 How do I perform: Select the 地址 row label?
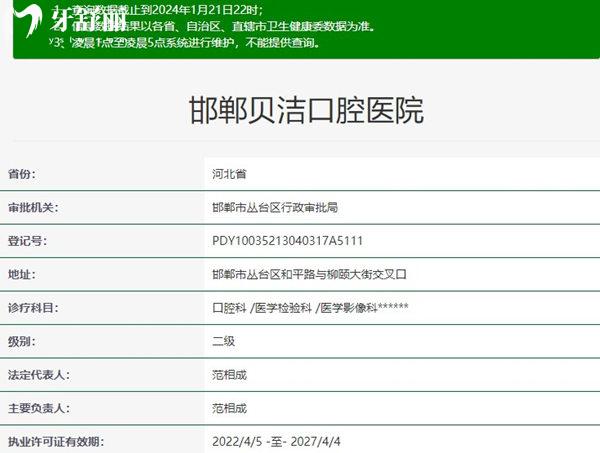pos(22,274)
